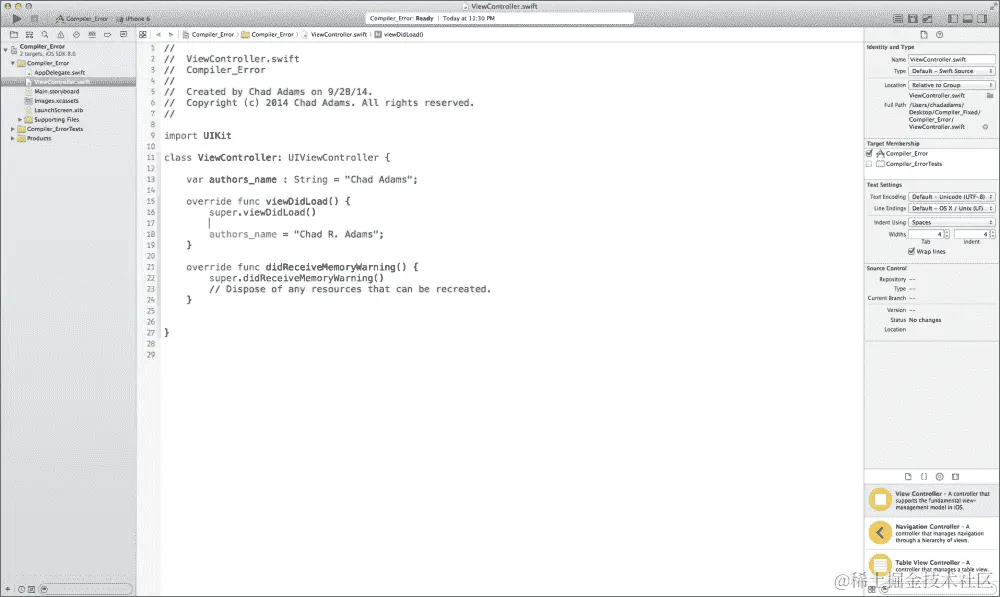Open the Find navigator magnifier icon
Image resolution: width=1000 pixels, height=597 pixels.
pos(45,34)
